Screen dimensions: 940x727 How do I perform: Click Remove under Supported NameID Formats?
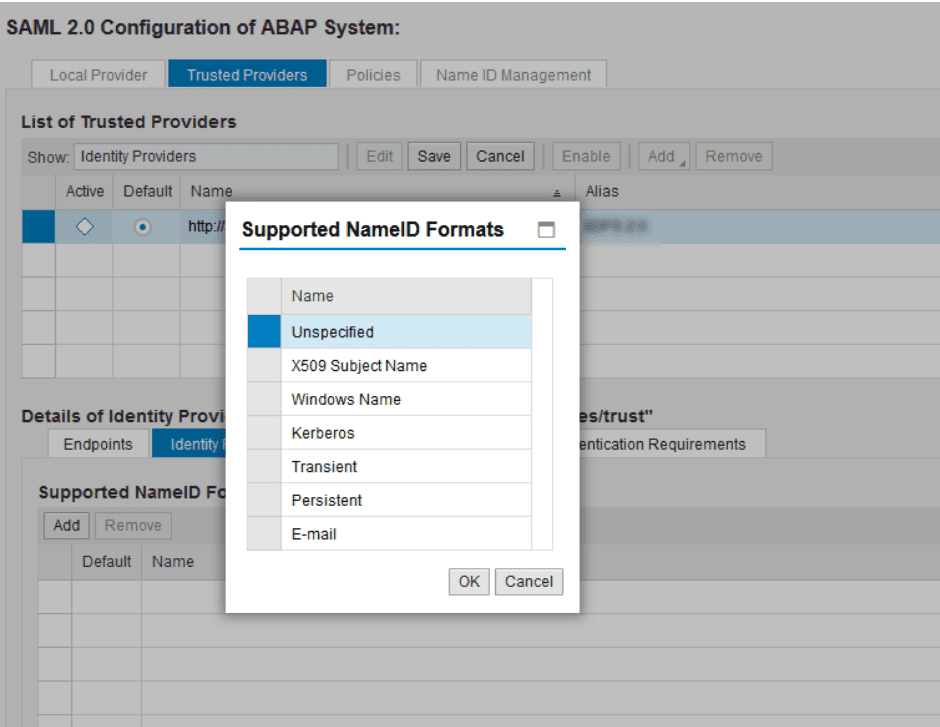[133, 526]
